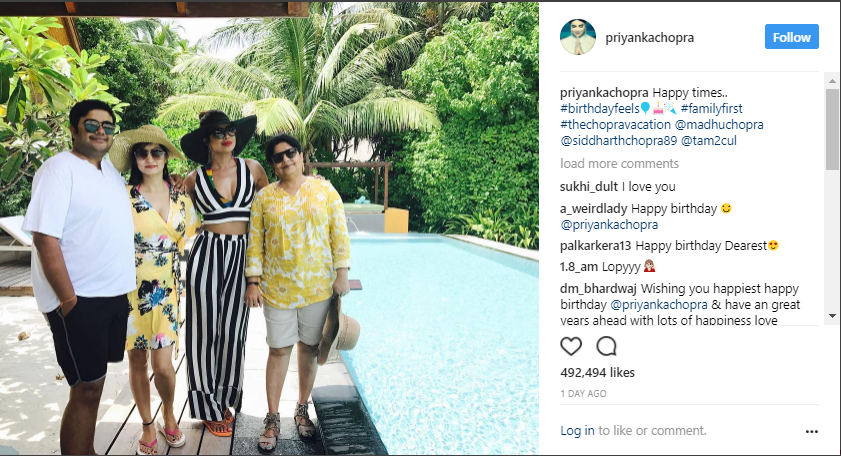Open commenter sukhi_dult's profile

click(589, 187)
